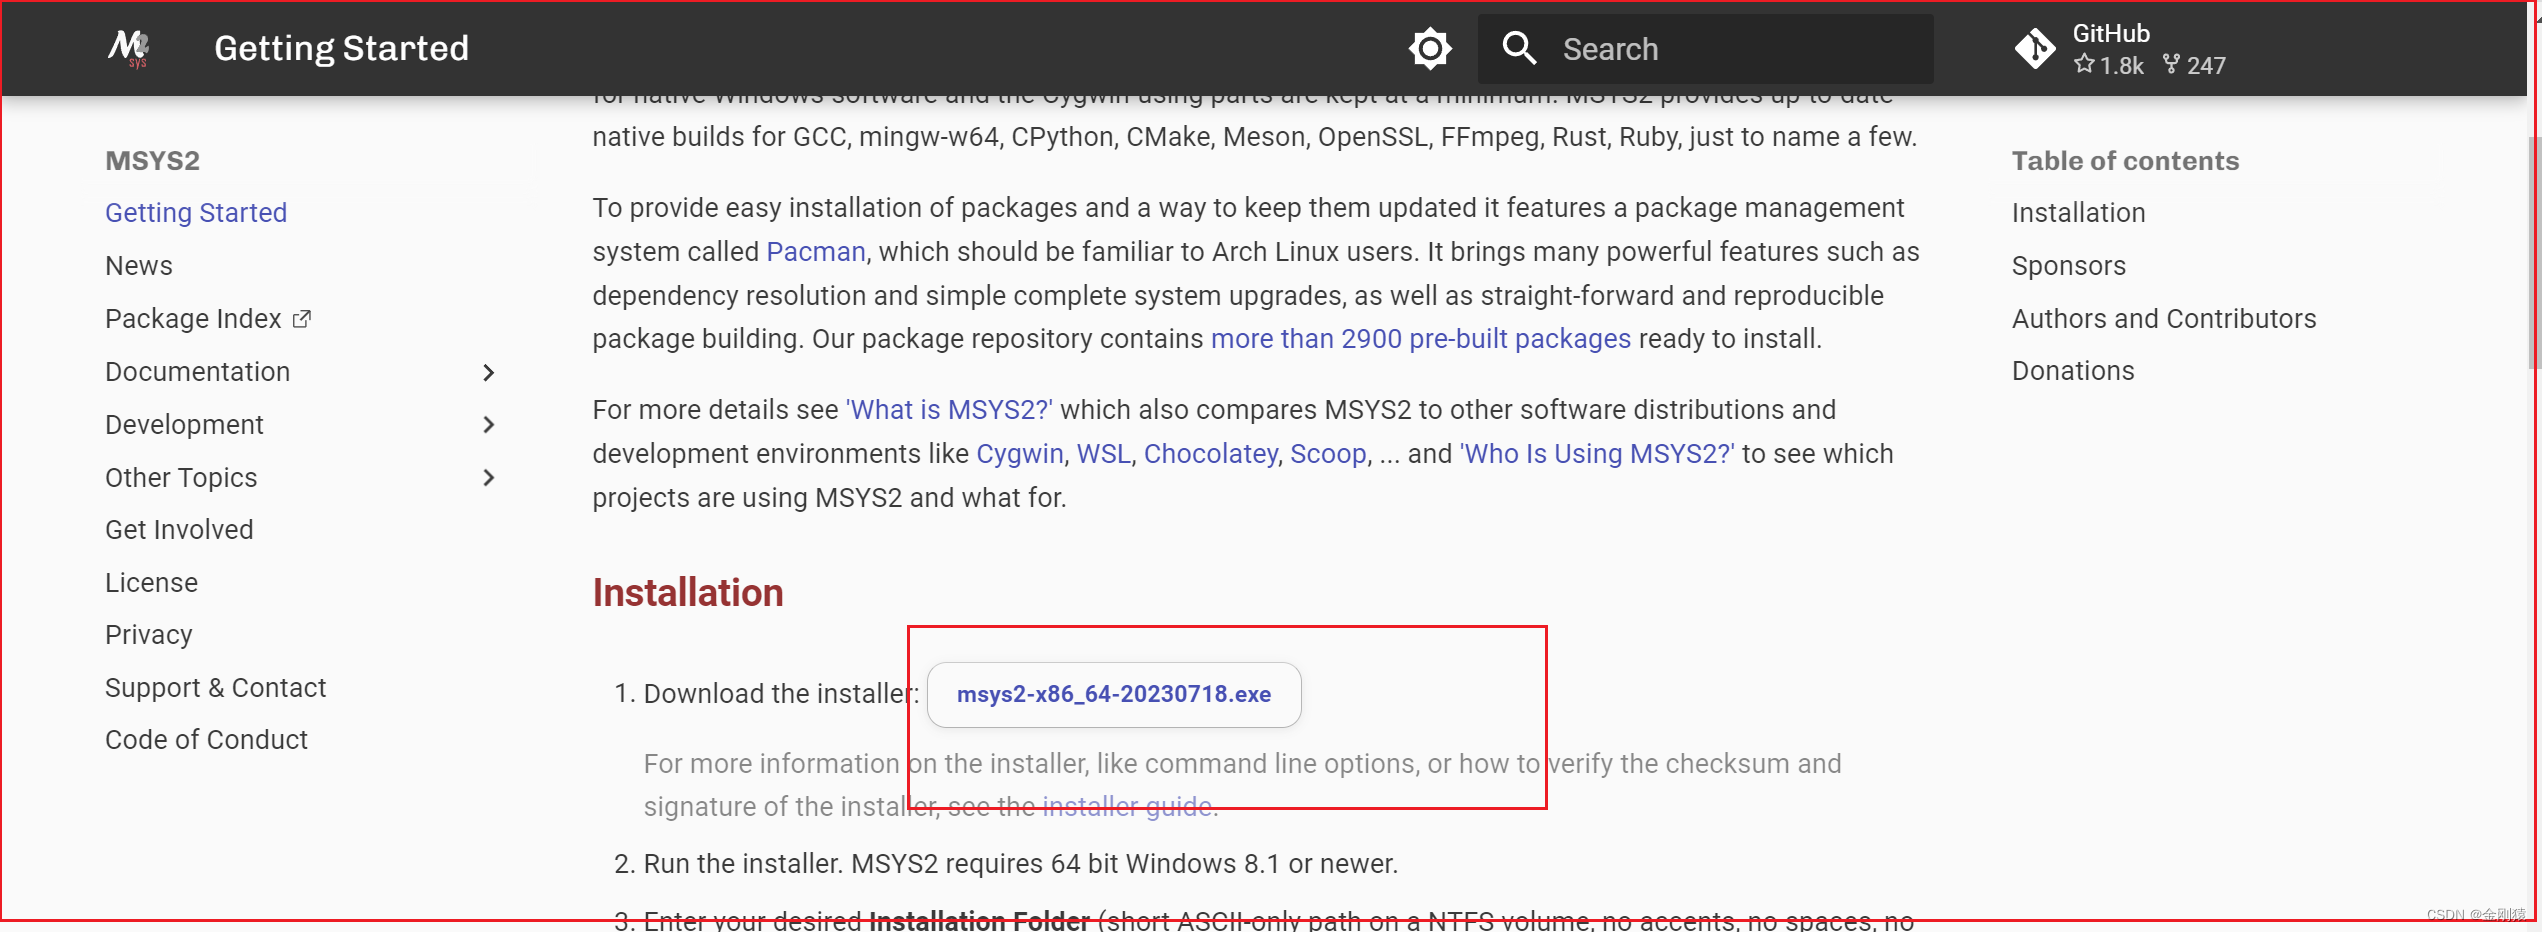Download msys2-x86_64-20230718.exe installer
This screenshot has width=2542, height=932.
[1114, 694]
